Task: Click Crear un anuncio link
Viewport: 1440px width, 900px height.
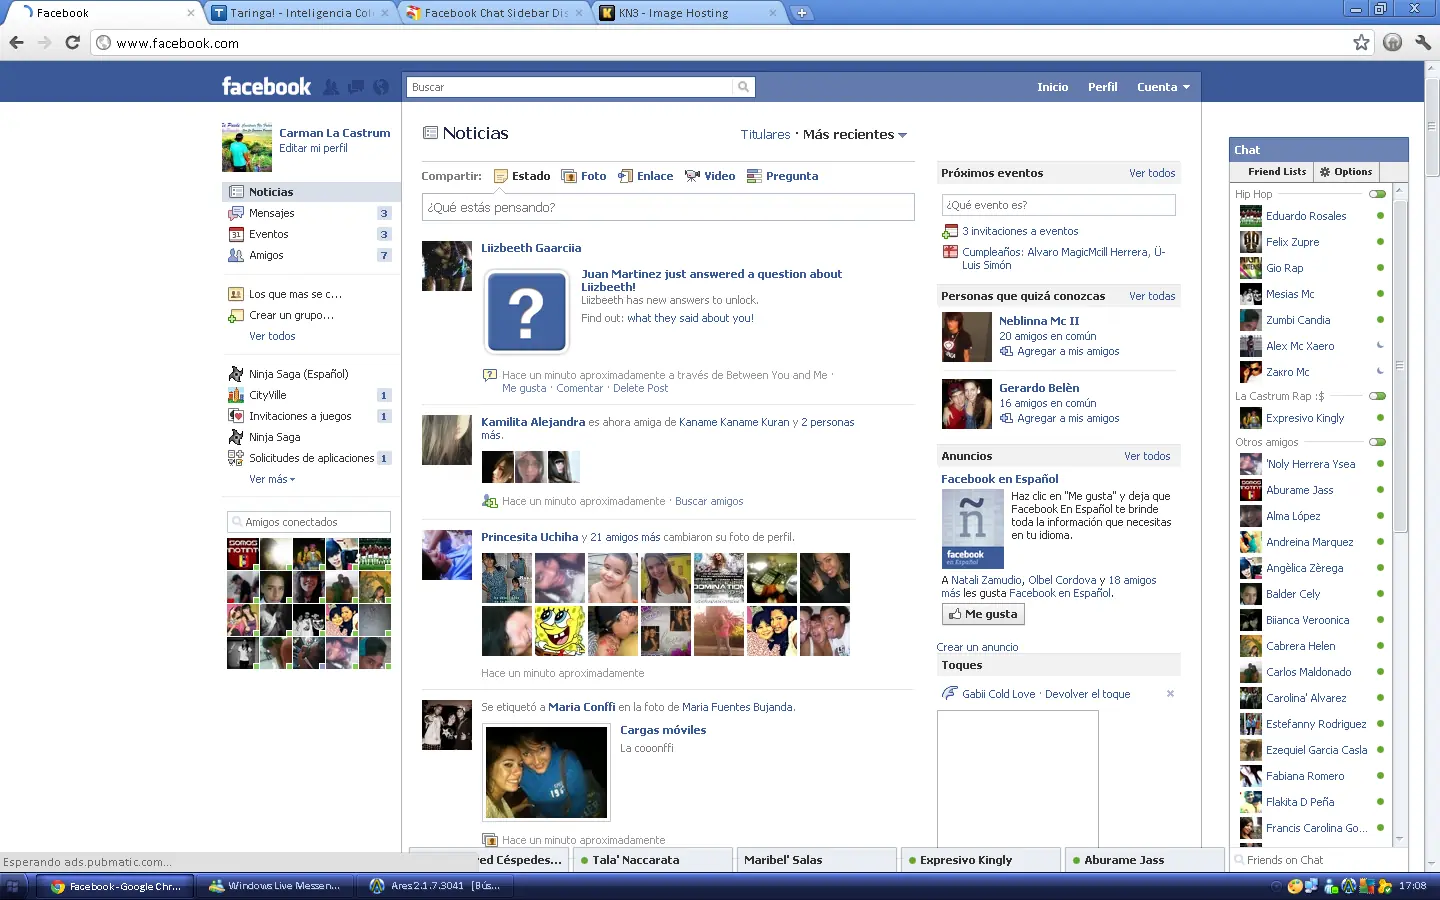Action: pyautogui.click(x=977, y=647)
